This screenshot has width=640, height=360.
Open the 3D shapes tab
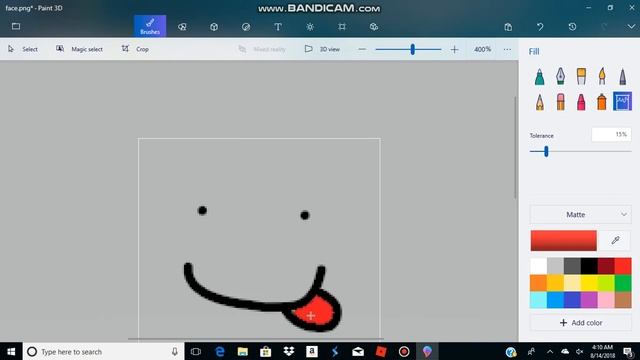[214, 27]
